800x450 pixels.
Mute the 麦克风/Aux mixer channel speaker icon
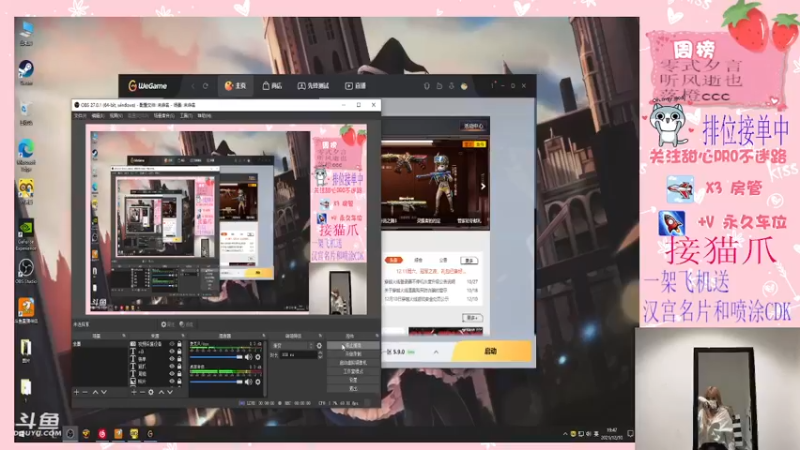pyautogui.click(x=248, y=357)
